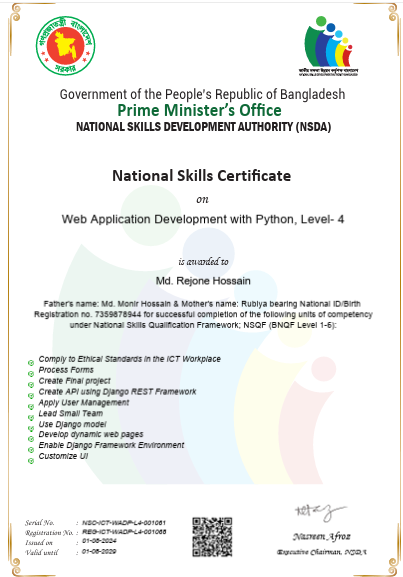Click check icon beside Customize UI

pos(31,460)
